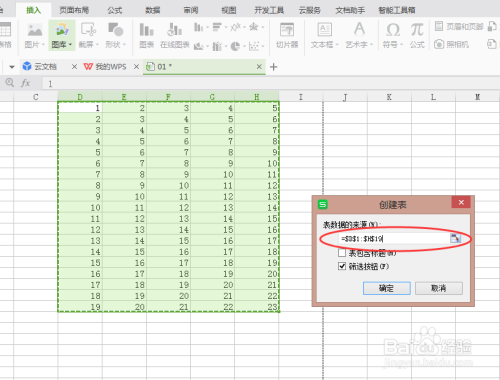
Task: Click the 形状 shapes icon
Action: (x=115, y=30)
